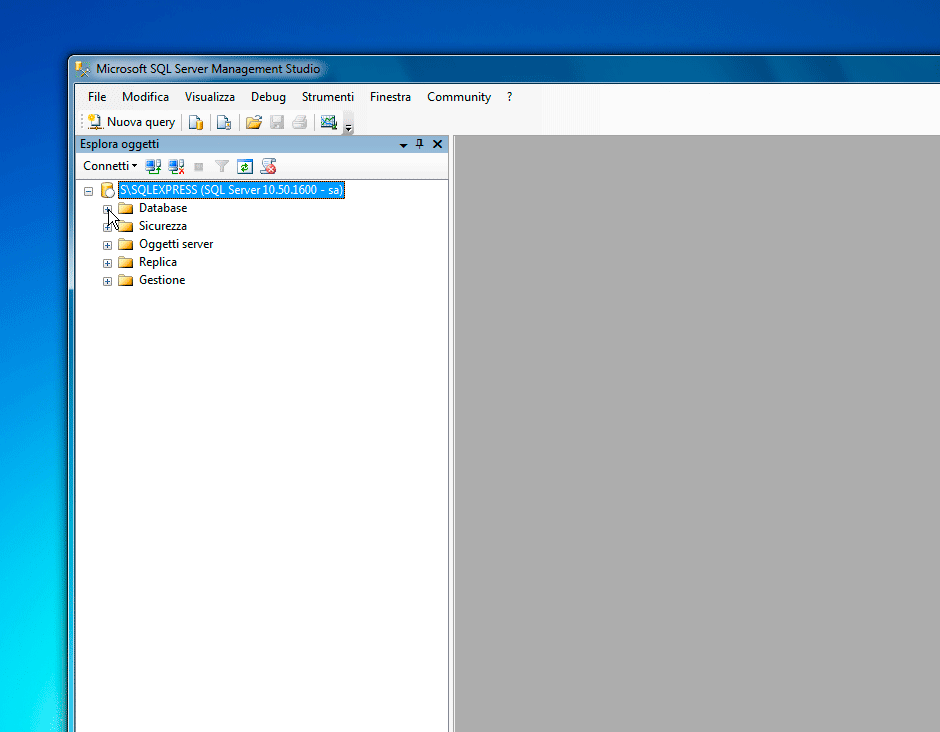Open the Community menu
The height and width of the screenshot is (732, 940).
pyautogui.click(x=459, y=97)
